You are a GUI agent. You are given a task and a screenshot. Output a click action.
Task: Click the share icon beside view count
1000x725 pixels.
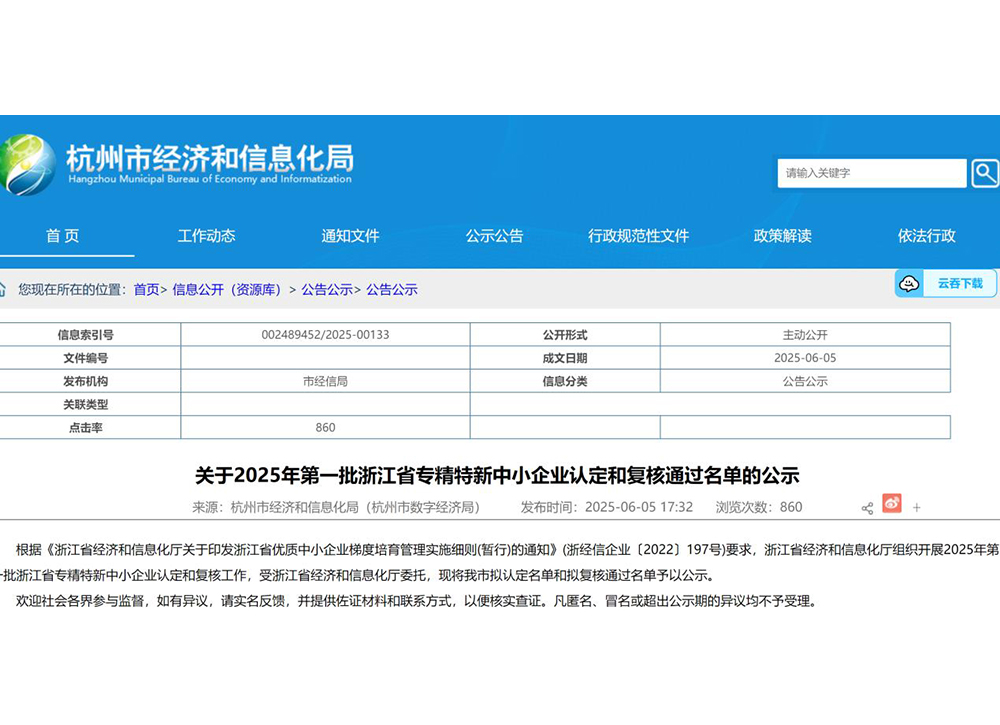pos(867,508)
